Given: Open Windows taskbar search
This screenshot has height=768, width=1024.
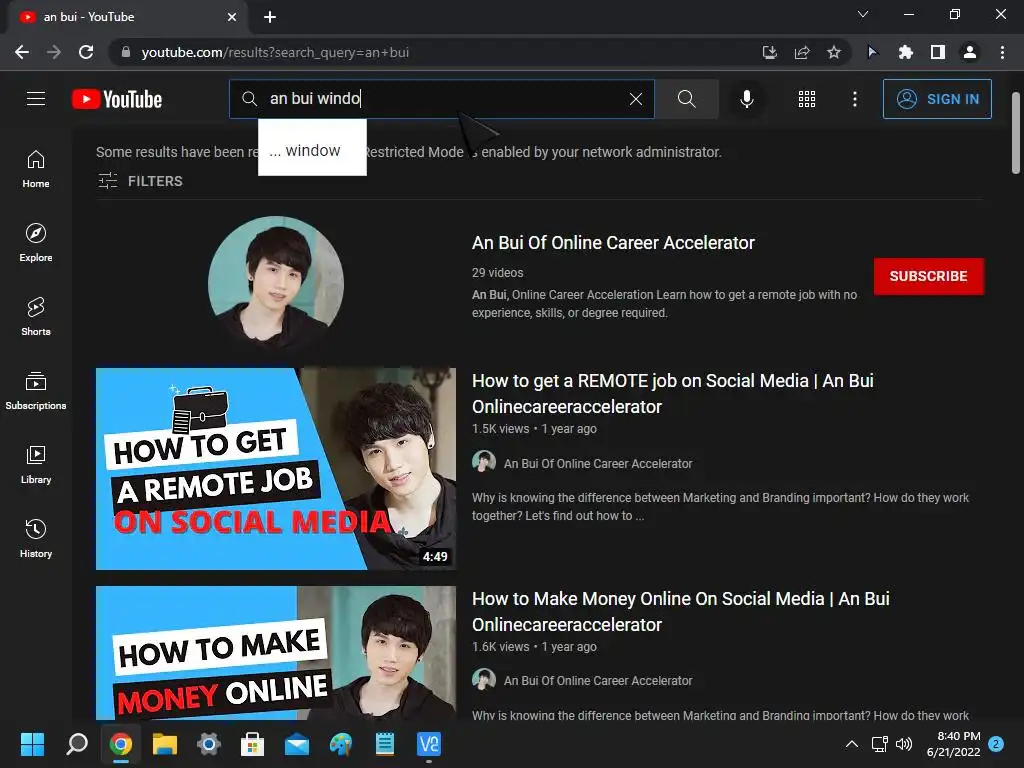Looking at the screenshot, I should [x=76, y=744].
